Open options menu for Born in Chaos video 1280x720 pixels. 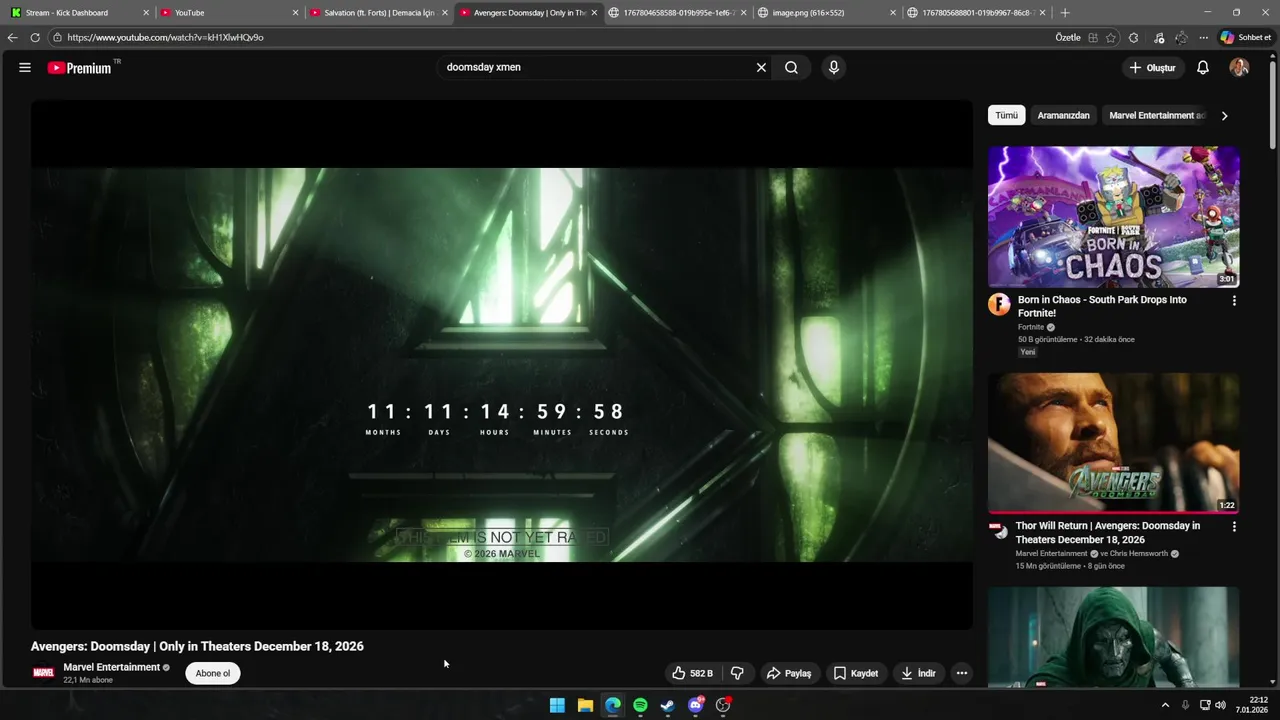point(1234,300)
